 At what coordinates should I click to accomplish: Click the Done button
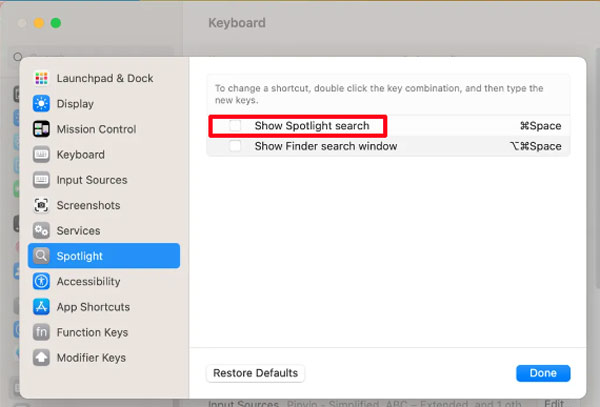click(x=543, y=373)
